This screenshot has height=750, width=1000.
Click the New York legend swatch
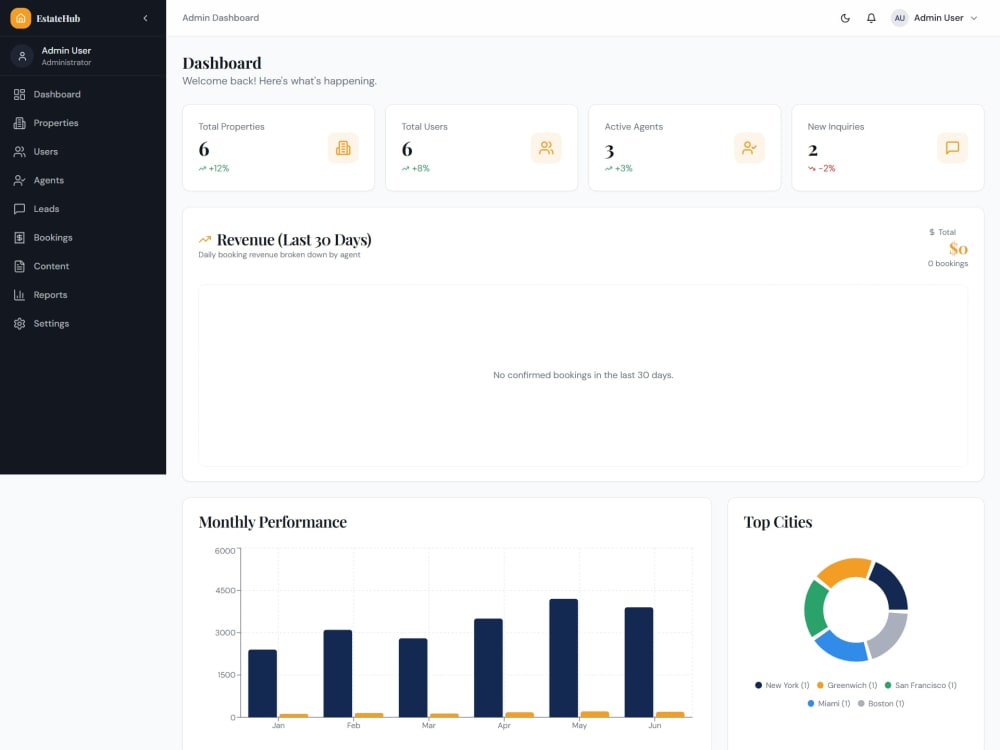tap(758, 686)
